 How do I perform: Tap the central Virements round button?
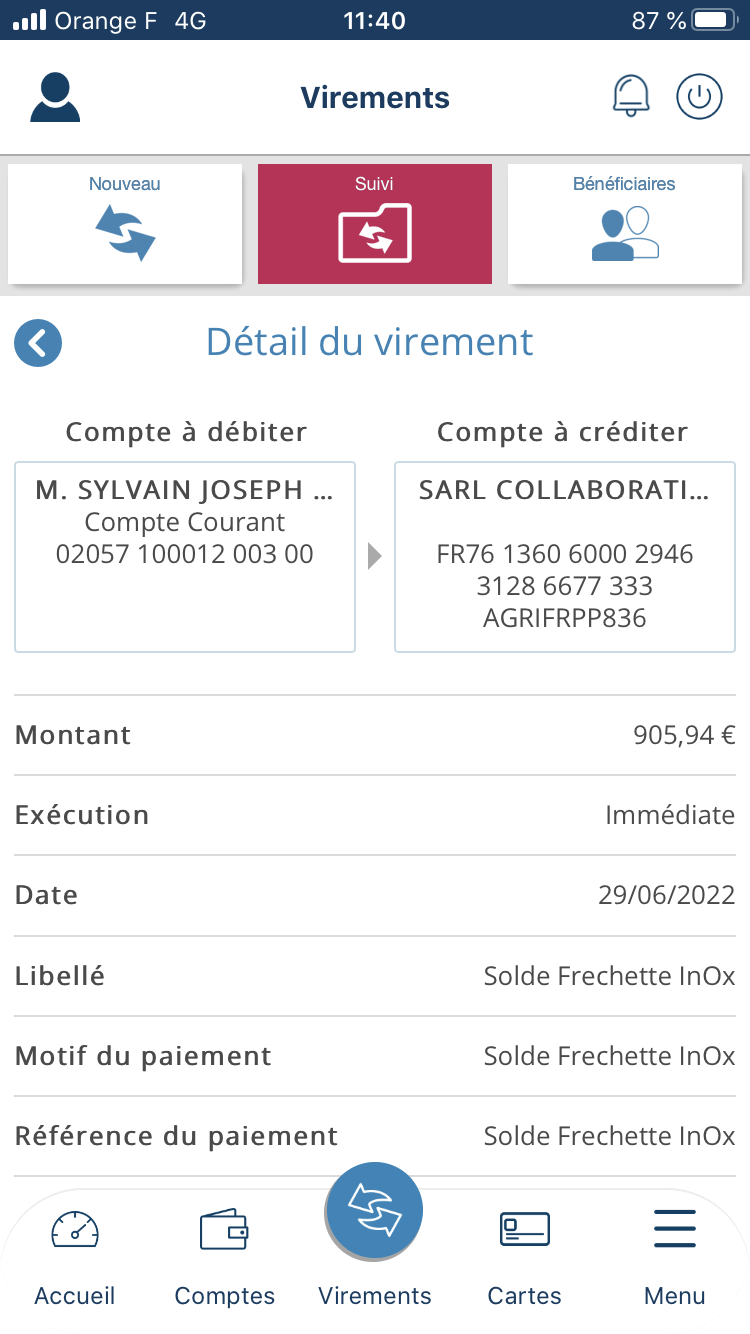375,1211
